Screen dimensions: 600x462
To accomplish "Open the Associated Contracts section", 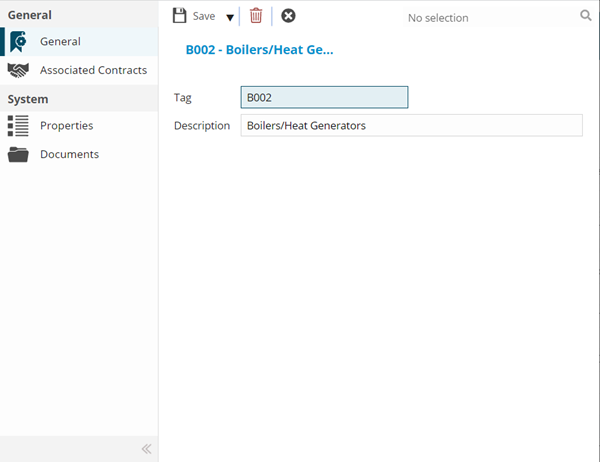I will 93,70.
